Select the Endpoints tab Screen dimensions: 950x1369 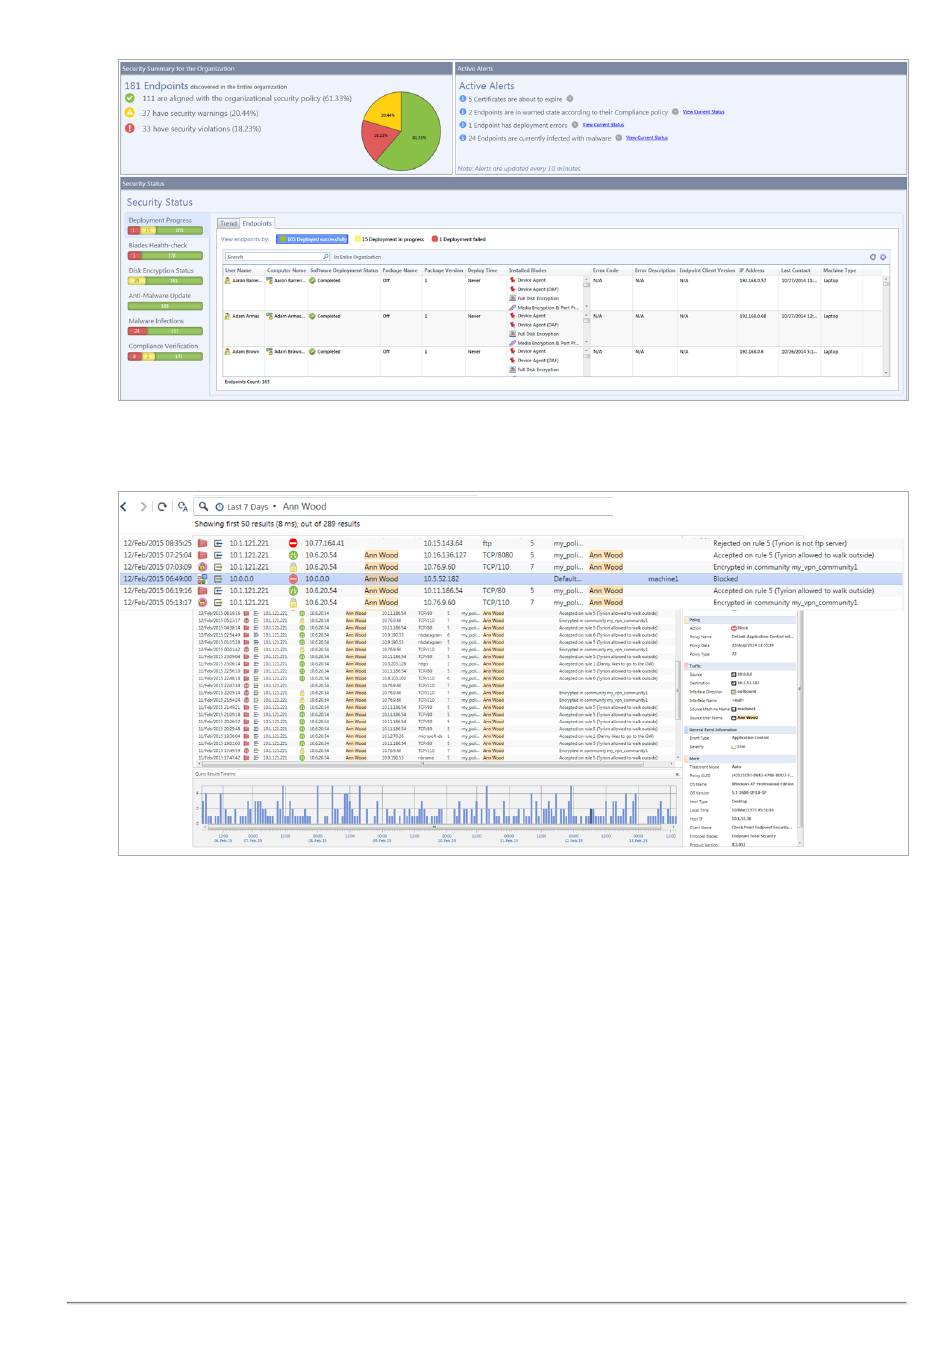pos(257,223)
